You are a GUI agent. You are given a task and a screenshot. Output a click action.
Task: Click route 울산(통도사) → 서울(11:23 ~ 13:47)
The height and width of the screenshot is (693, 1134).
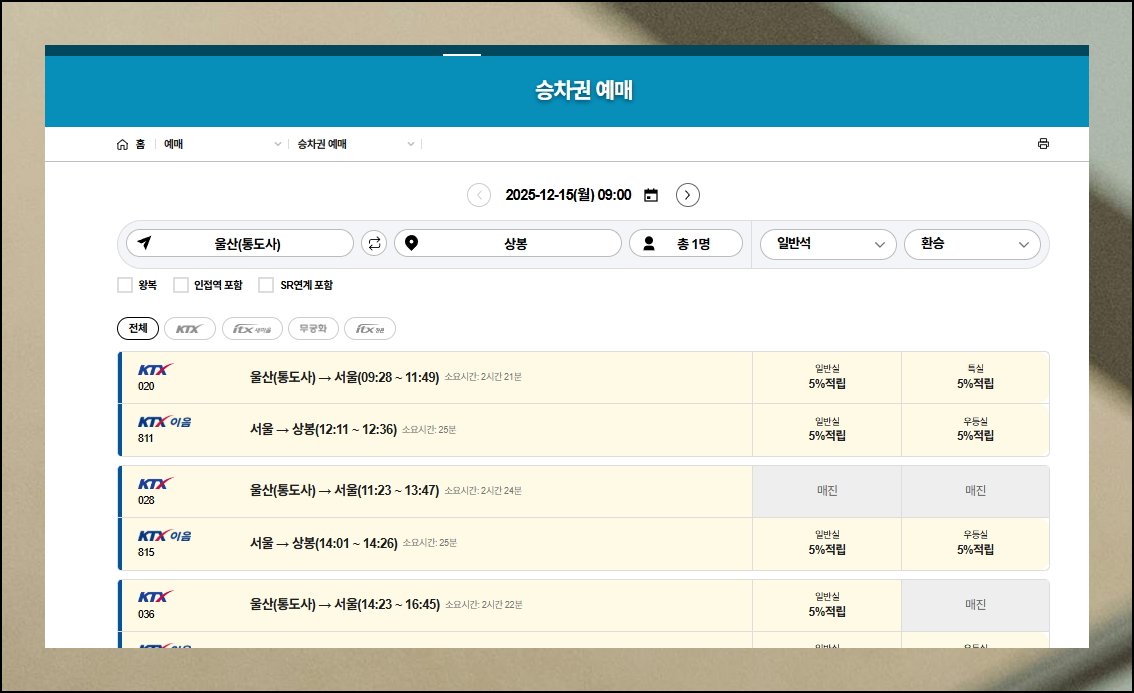(345, 491)
